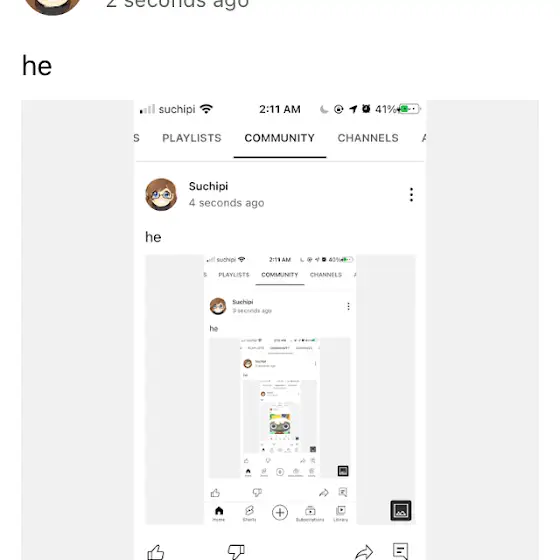The width and height of the screenshot is (560, 560).
Task: Open Subscriptions in nested bottom bar
Action: 310,514
